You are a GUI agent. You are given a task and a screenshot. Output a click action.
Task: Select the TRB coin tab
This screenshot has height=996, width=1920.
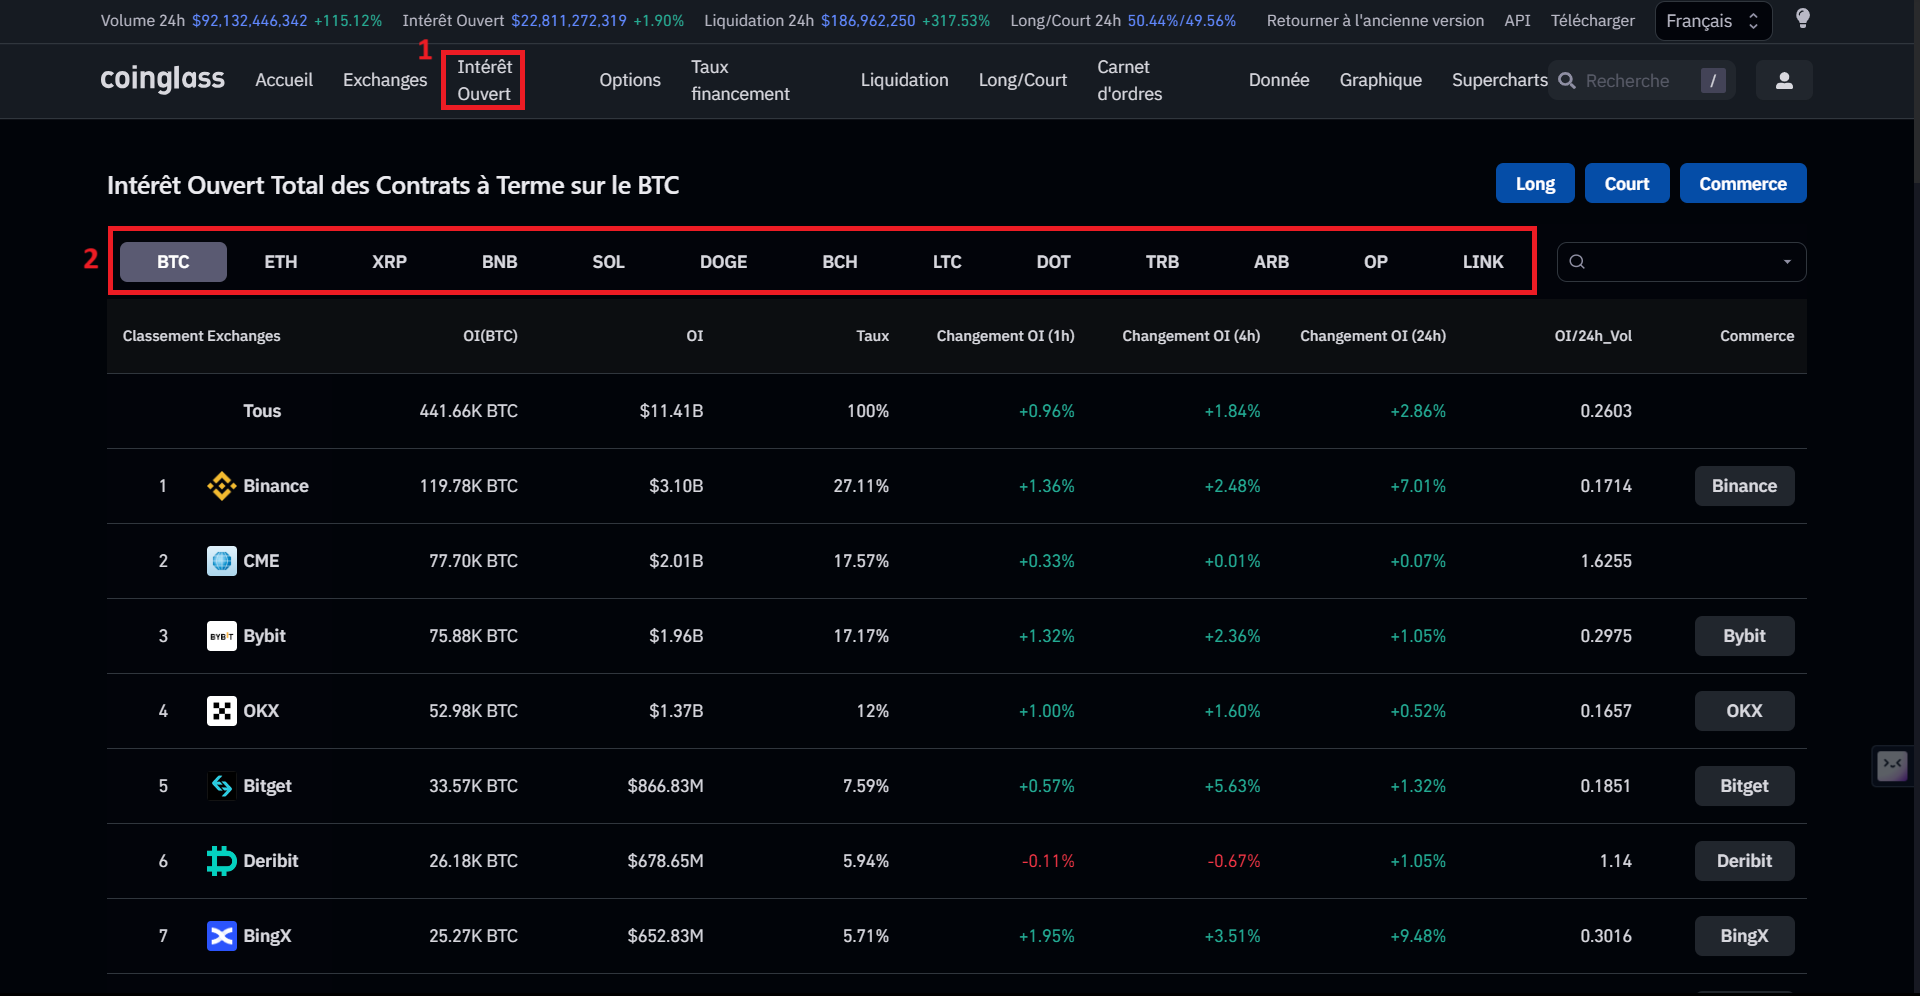(1162, 262)
